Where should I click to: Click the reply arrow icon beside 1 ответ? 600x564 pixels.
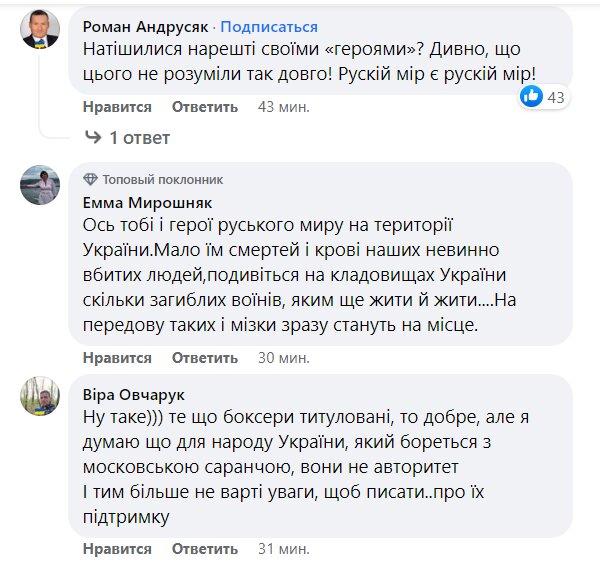[92, 137]
